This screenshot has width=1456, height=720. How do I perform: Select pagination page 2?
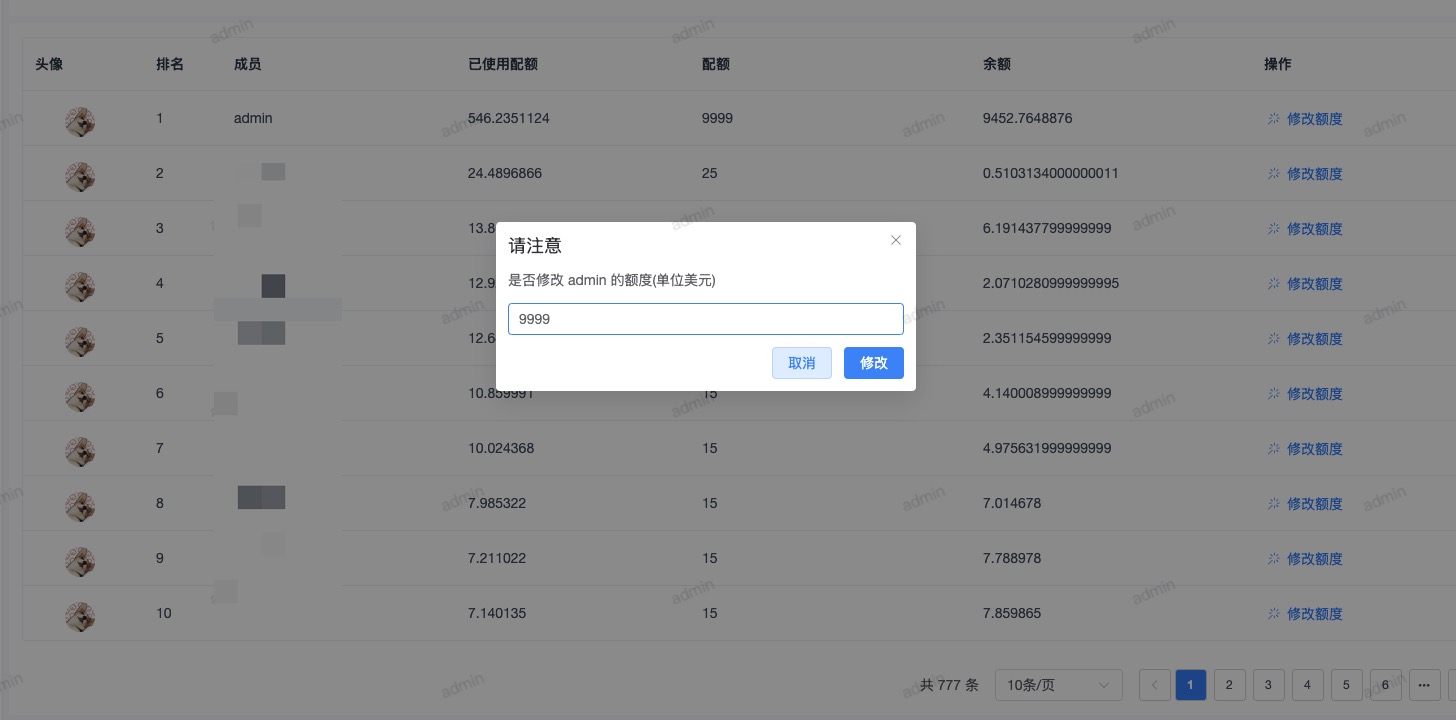click(1229, 685)
